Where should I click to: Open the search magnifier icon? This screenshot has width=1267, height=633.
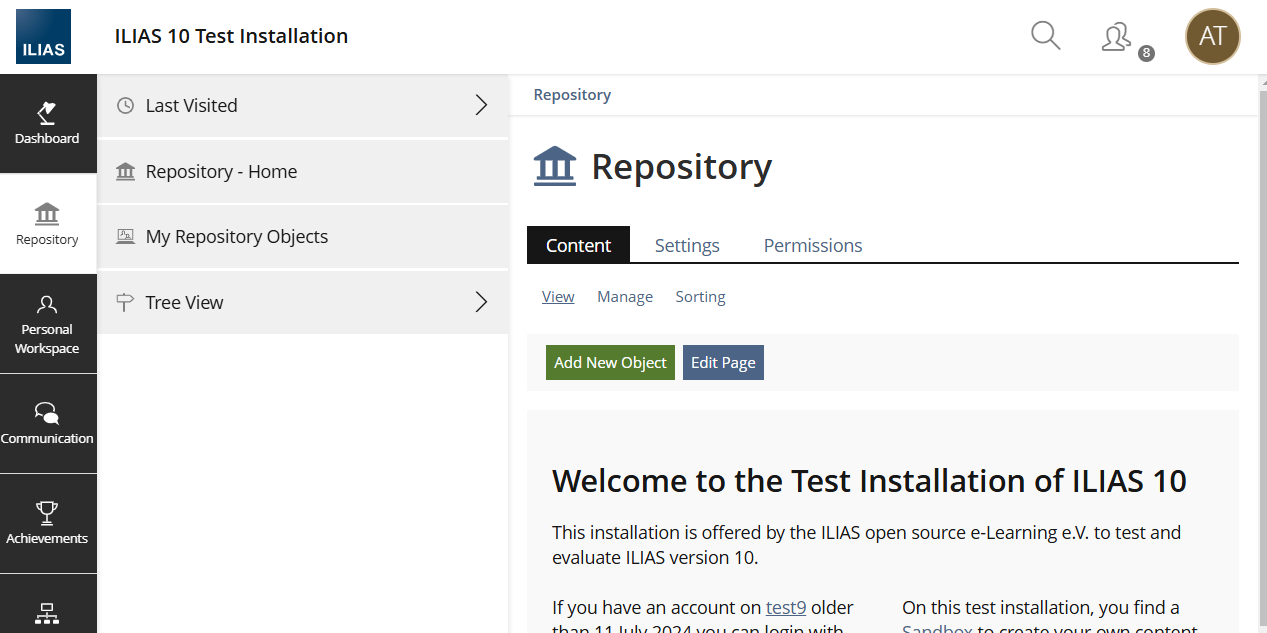[1045, 36]
